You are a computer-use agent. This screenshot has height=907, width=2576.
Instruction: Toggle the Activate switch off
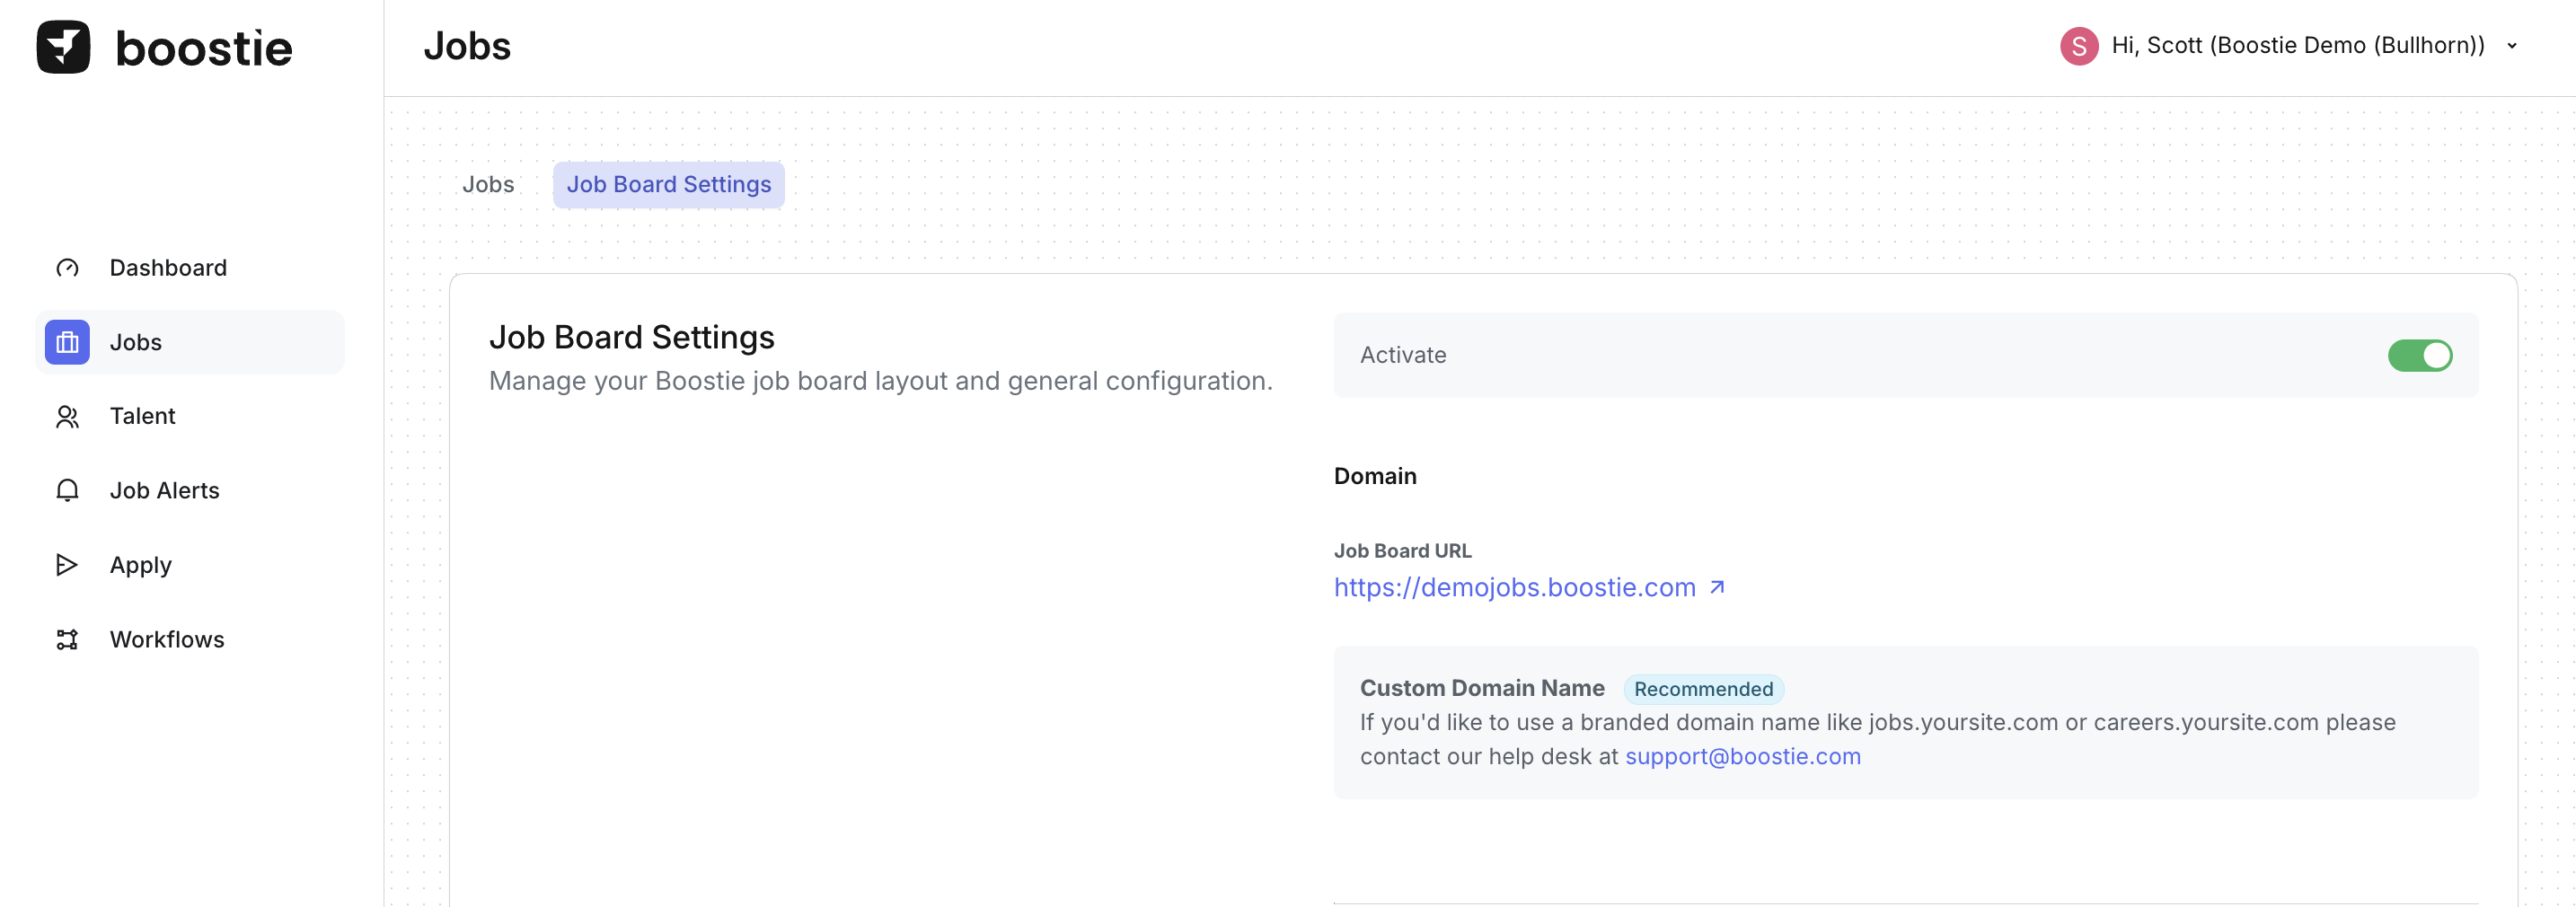[x=2419, y=355]
